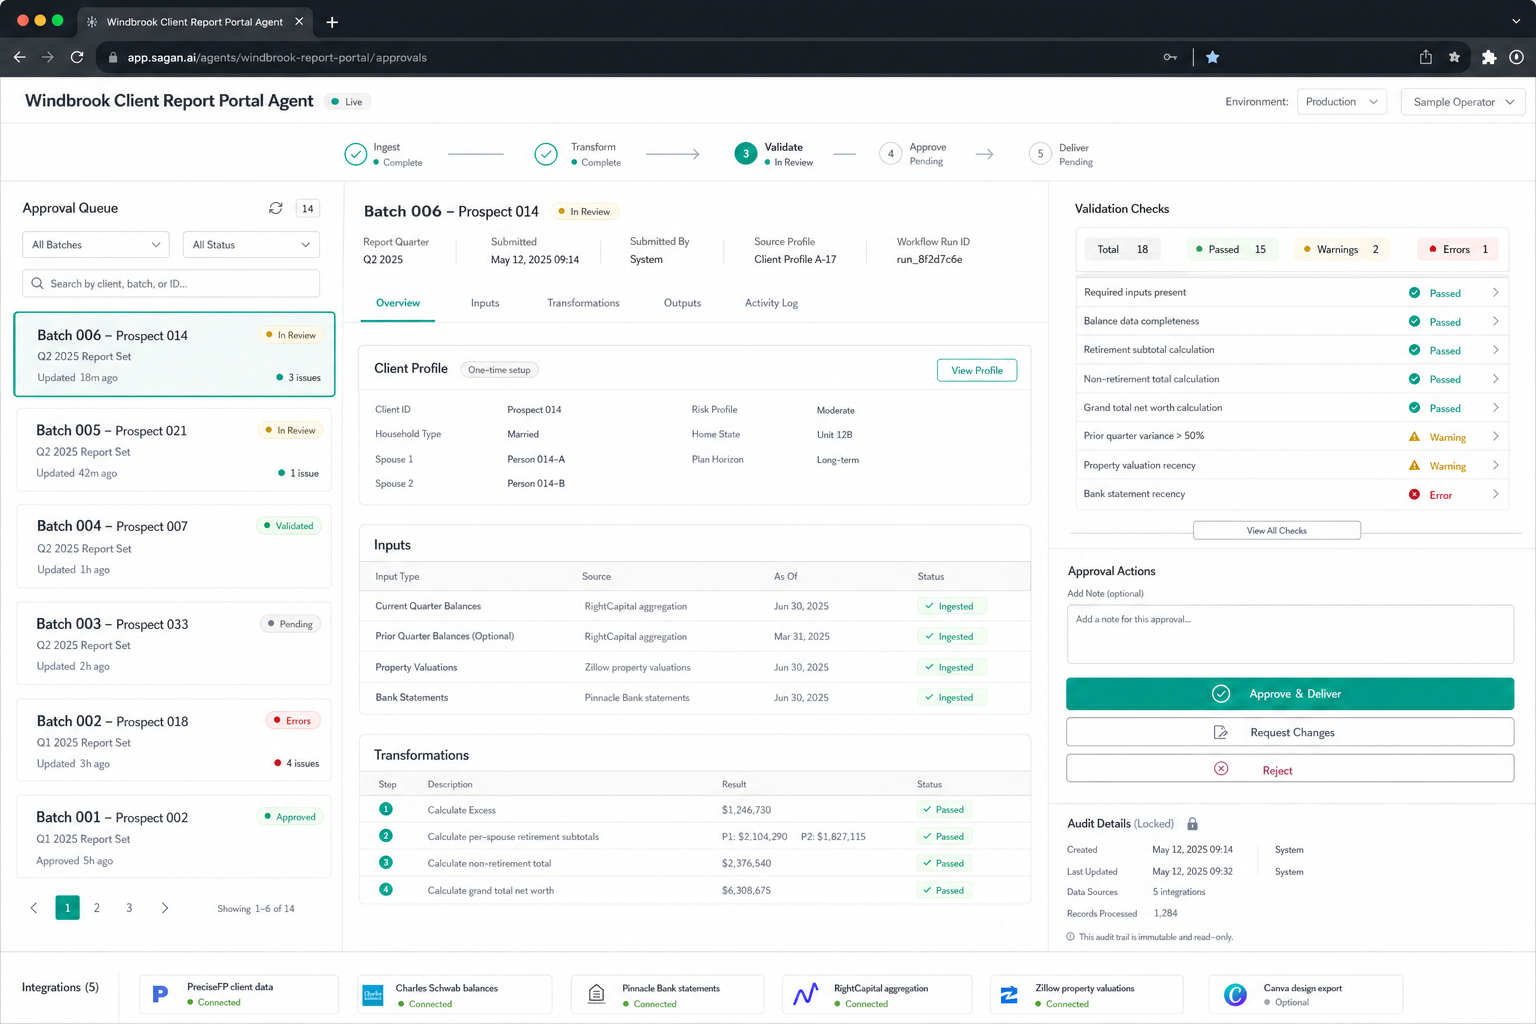Filter checks by Passed 15
Viewport: 1536px width, 1024px height.
pyautogui.click(x=1230, y=249)
